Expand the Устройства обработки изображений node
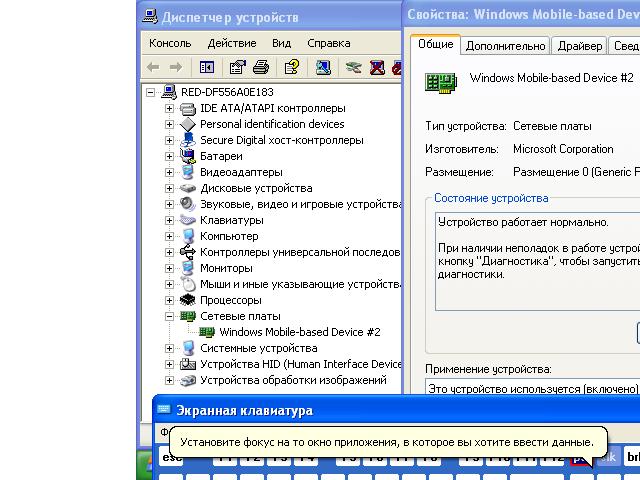The image size is (640, 480). [169, 380]
